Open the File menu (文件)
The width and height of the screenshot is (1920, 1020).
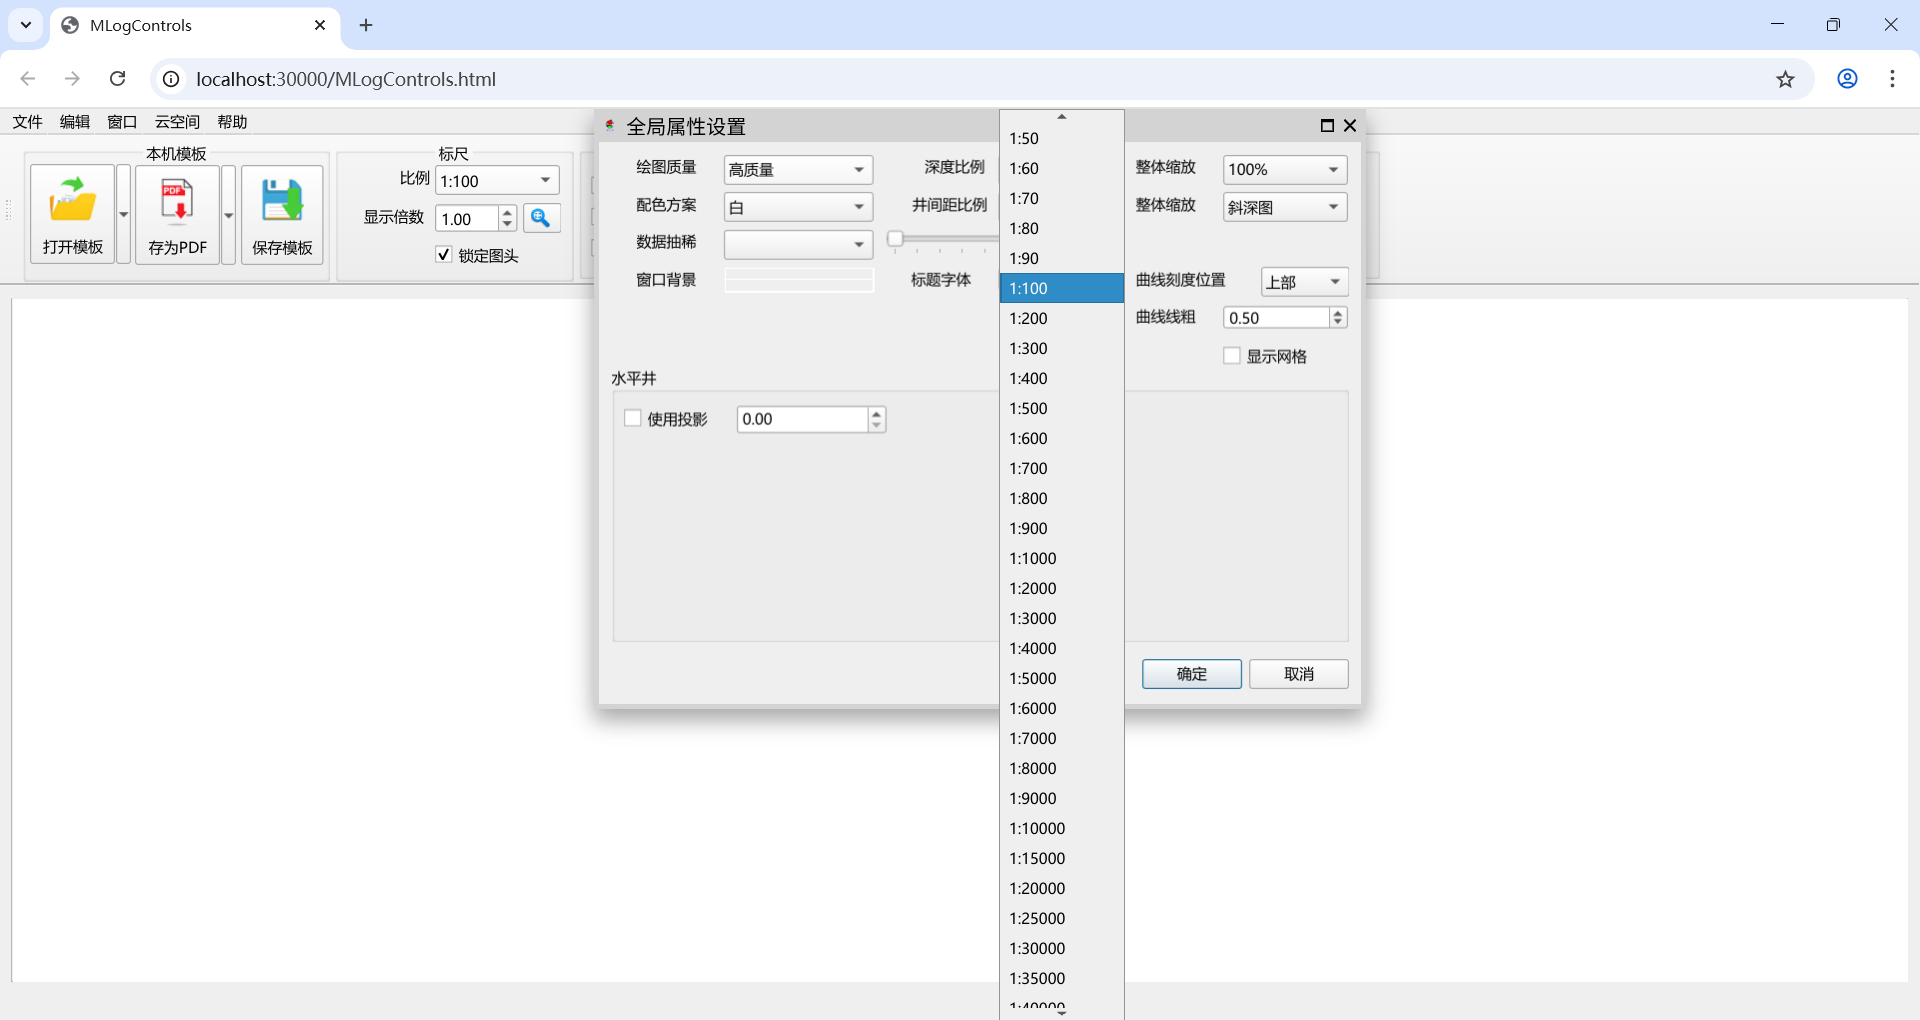point(27,122)
